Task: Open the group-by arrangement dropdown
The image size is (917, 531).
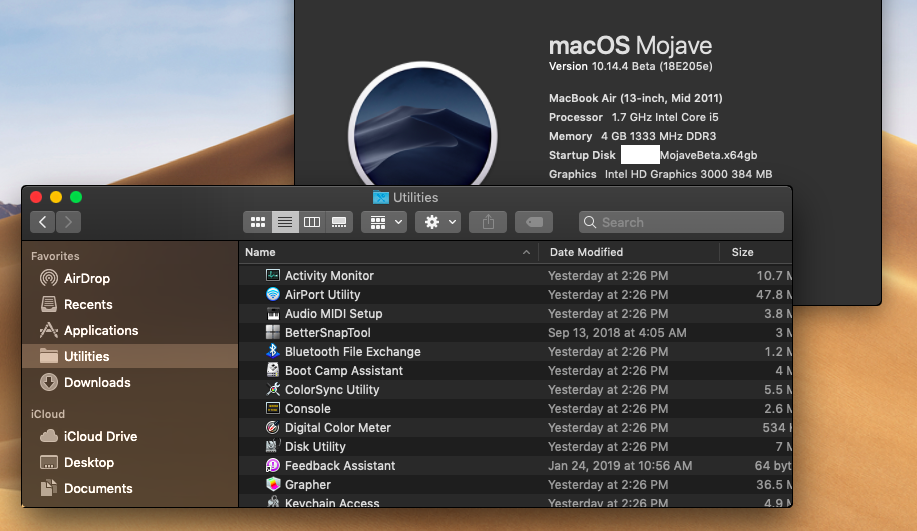Action: (x=384, y=222)
